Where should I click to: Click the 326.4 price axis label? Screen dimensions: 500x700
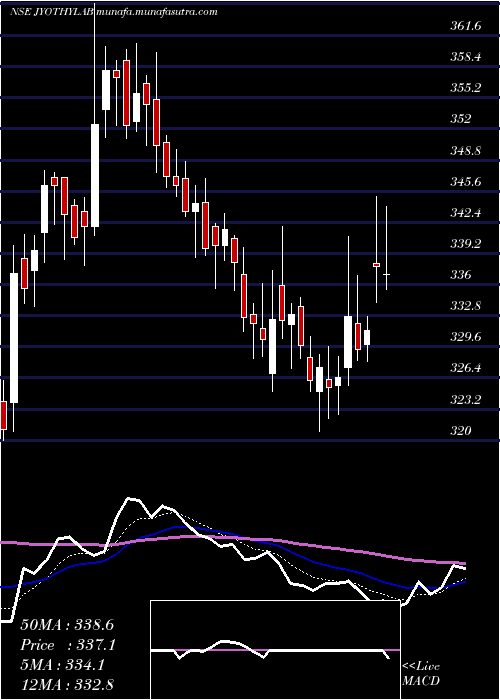tap(466, 368)
